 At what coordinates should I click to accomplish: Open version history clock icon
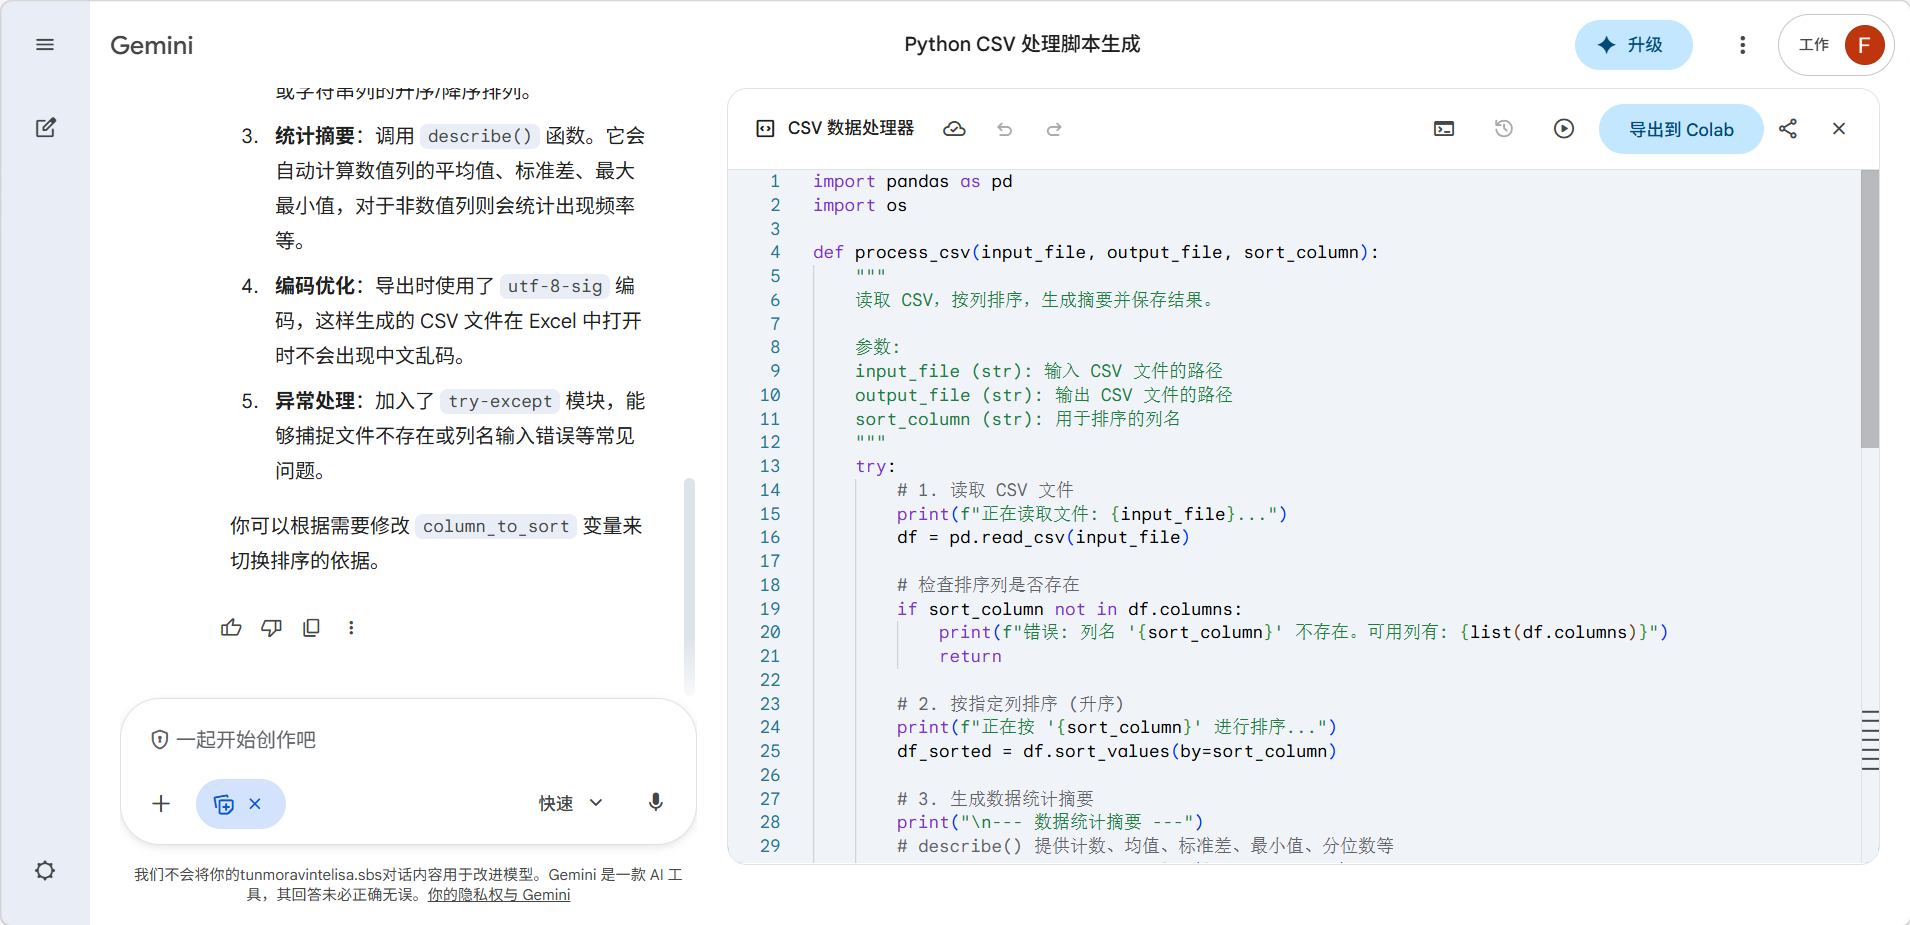pyautogui.click(x=1504, y=129)
